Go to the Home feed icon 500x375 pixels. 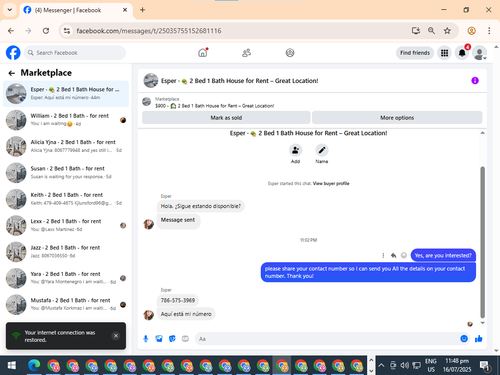pos(203,53)
